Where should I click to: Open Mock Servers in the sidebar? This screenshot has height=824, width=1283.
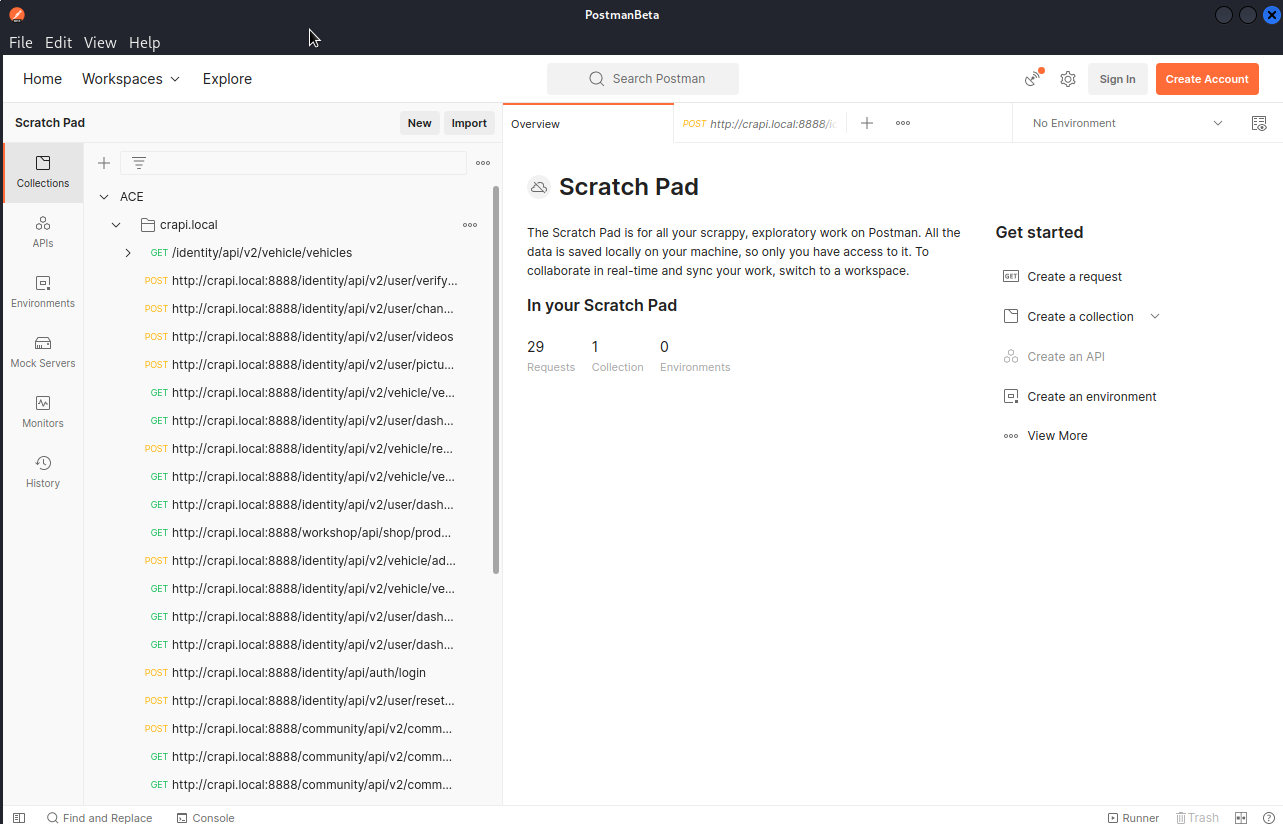click(x=43, y=351)
